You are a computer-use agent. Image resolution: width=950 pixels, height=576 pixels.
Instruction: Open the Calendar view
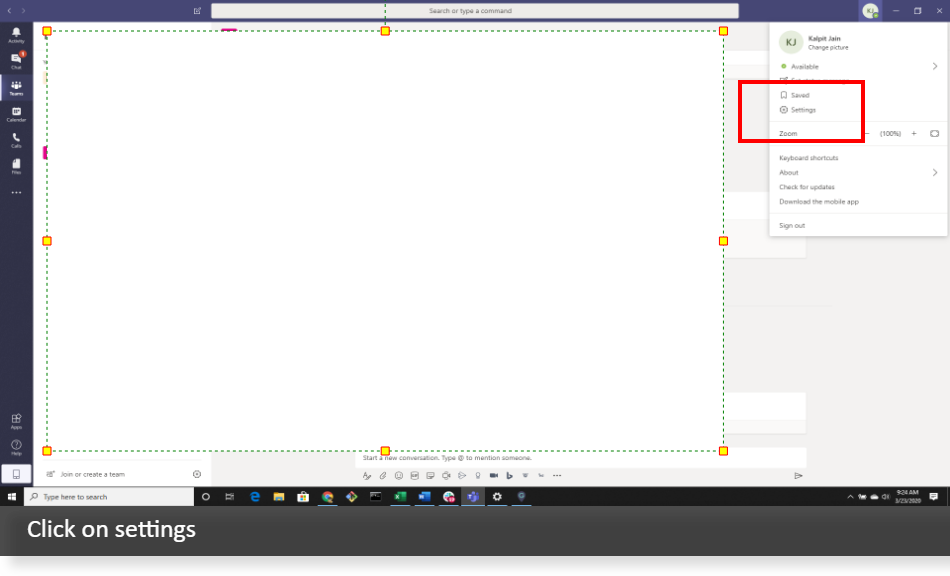15,116
